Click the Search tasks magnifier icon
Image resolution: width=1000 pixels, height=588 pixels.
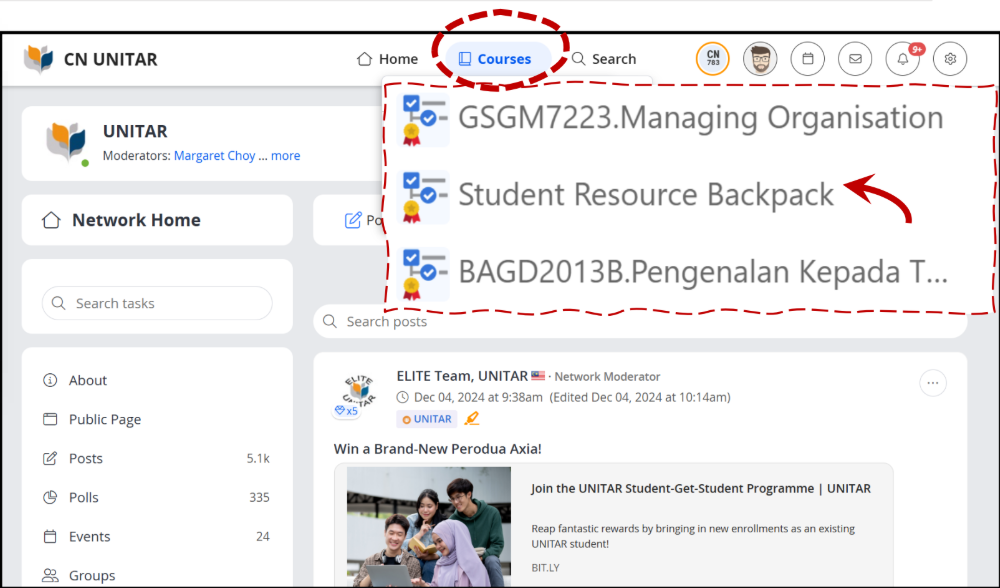58,303
